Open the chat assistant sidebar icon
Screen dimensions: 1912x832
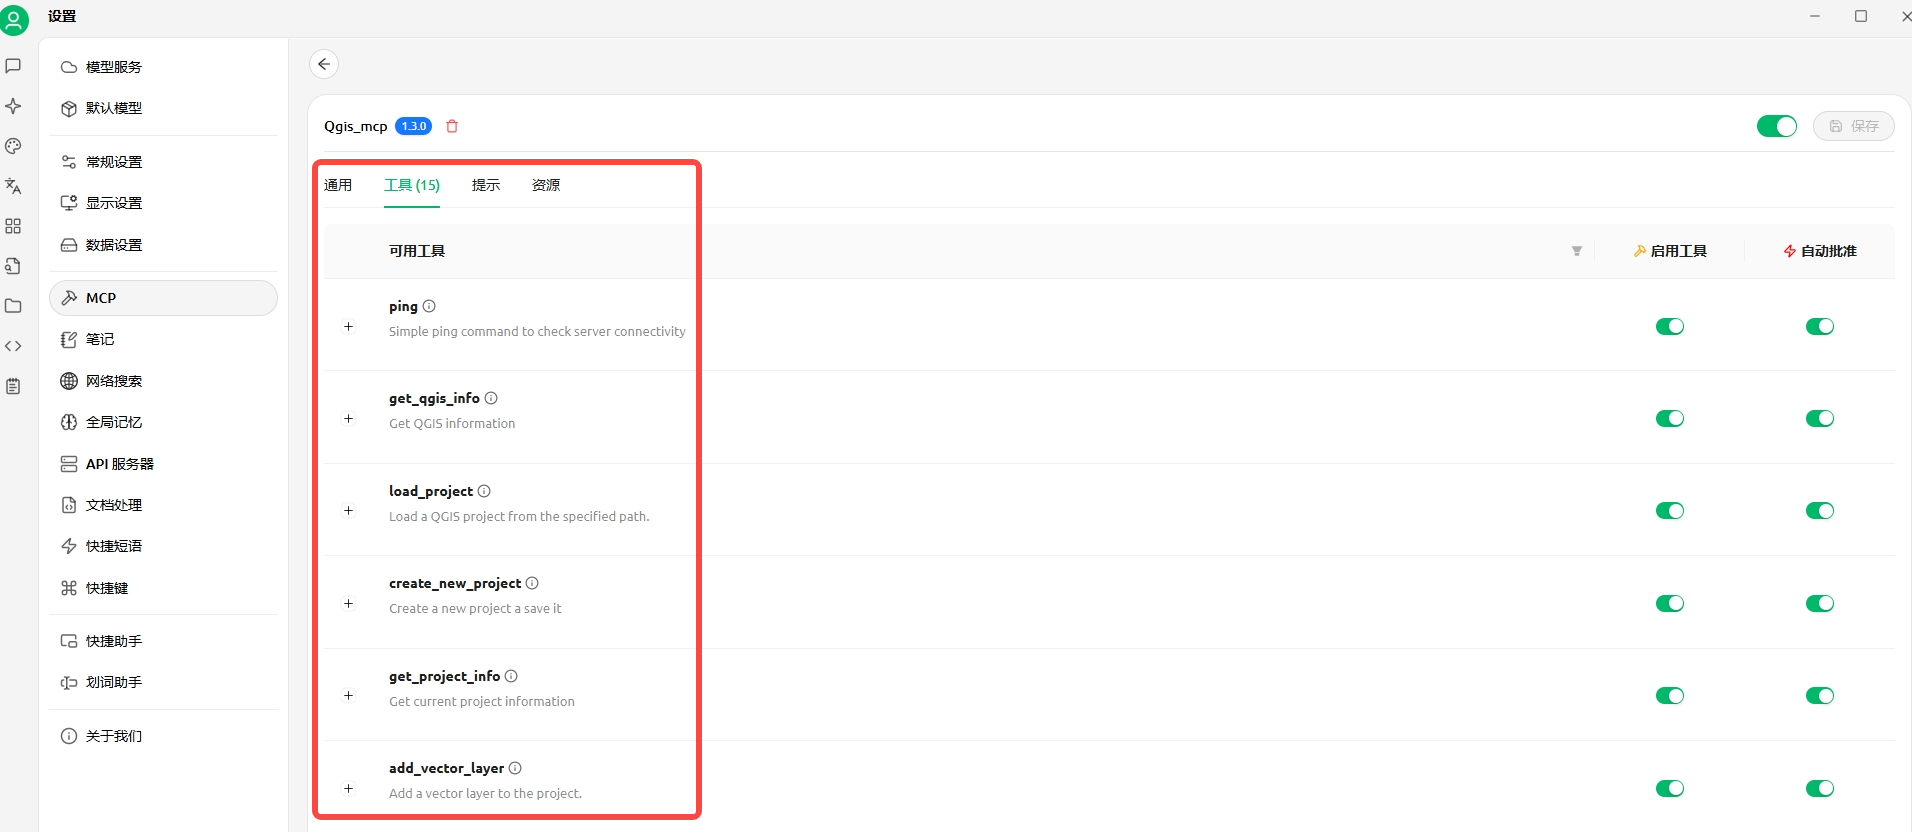pos(13,66)
